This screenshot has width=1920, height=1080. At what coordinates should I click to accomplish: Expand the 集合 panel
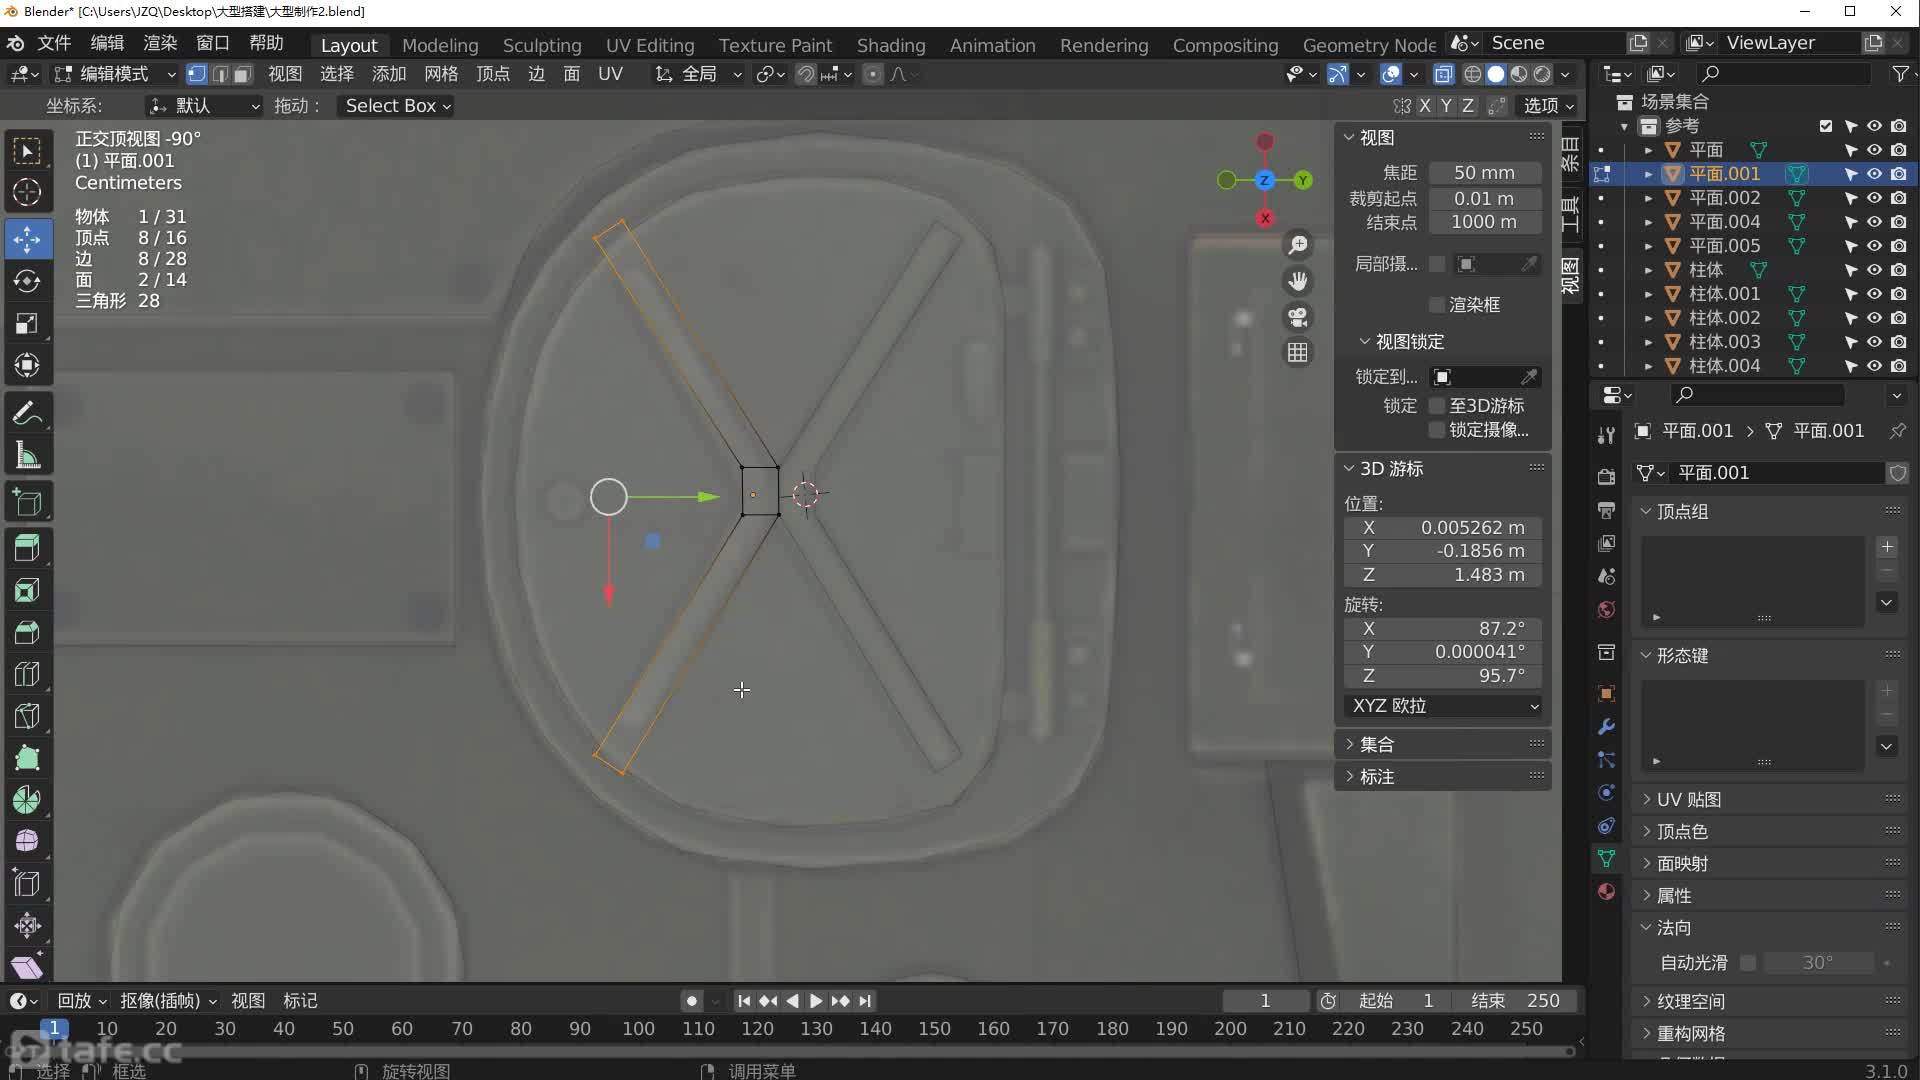click(x=1376, y=744)
